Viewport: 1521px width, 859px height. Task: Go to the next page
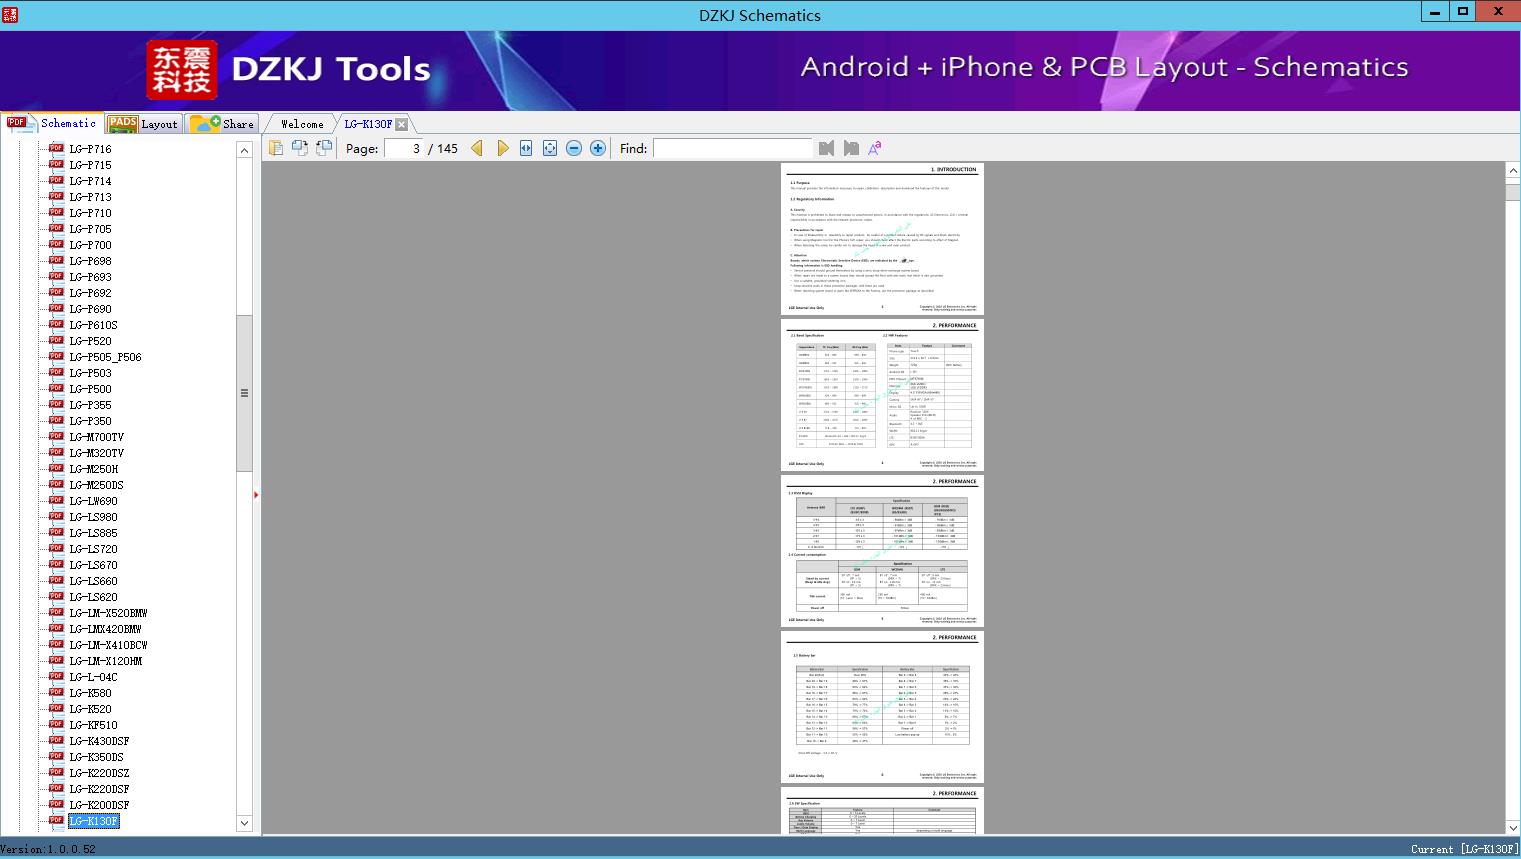(502, 148)
